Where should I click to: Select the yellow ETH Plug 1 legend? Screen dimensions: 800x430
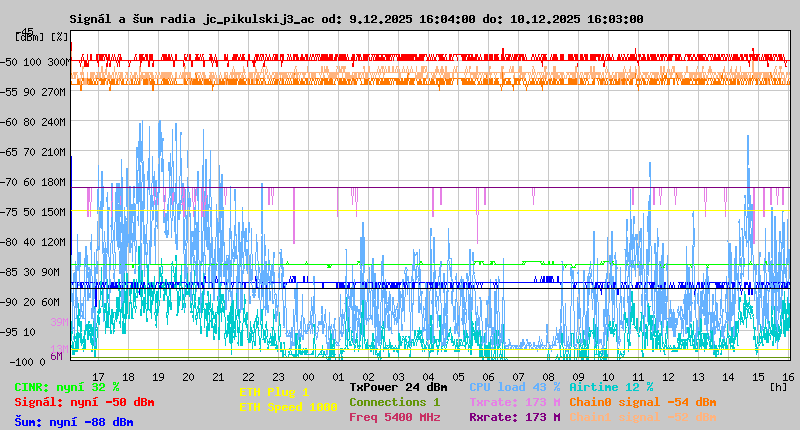pos(274,392)
